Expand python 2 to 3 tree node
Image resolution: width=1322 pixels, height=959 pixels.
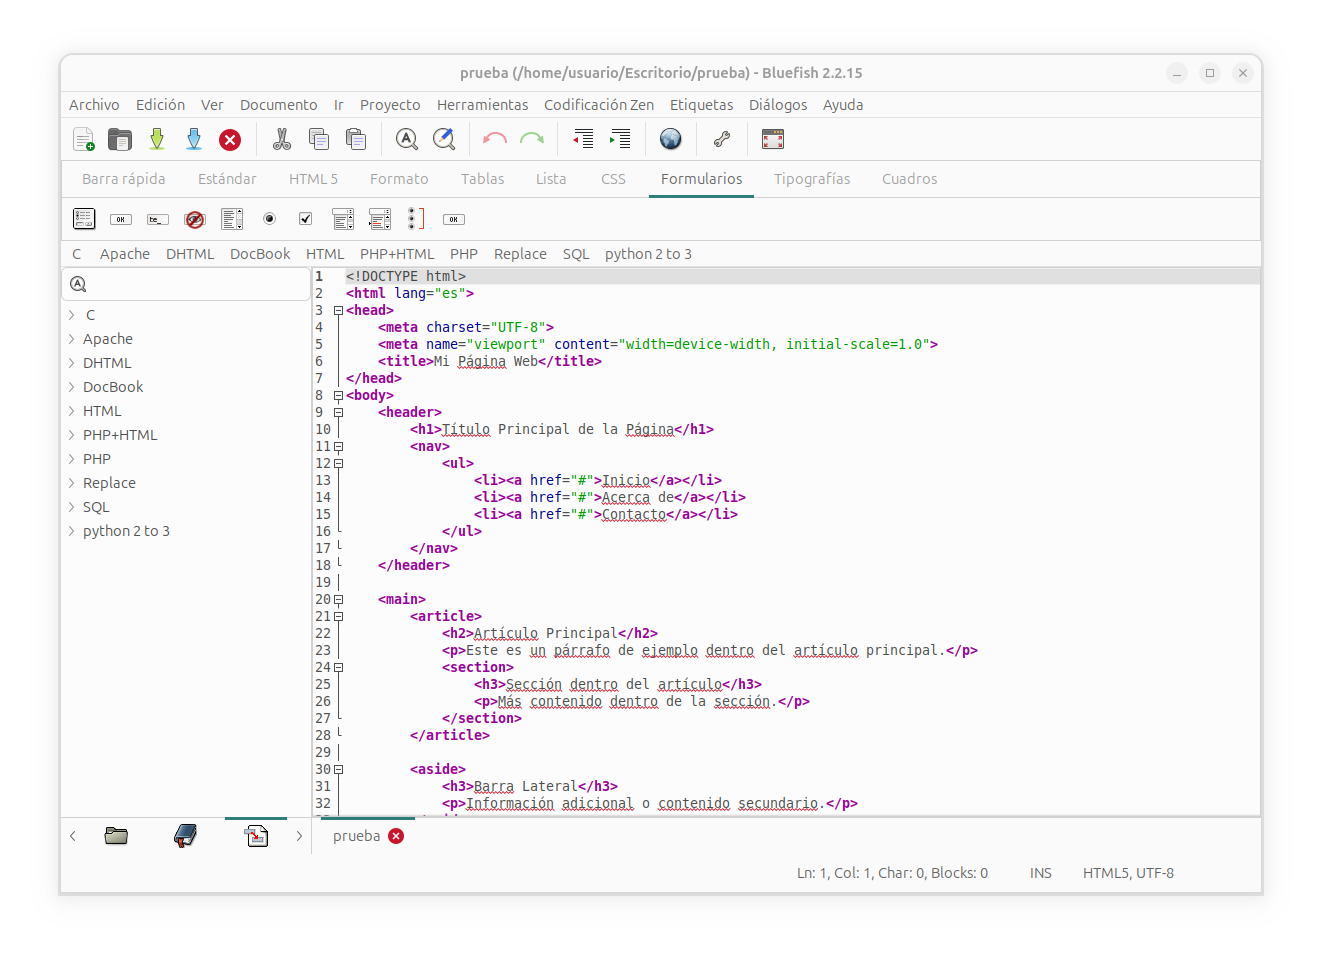point(72,531)
